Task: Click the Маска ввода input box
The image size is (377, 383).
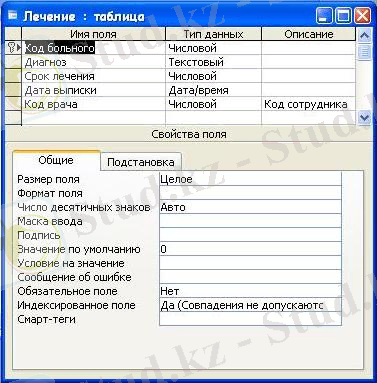Action: coord(250,221)
